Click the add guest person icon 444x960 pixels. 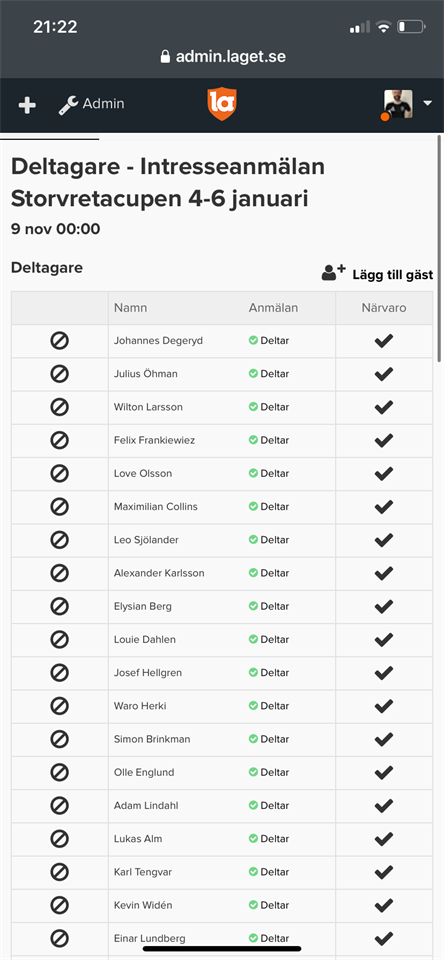pyautogui.click(x=334, y=272)
